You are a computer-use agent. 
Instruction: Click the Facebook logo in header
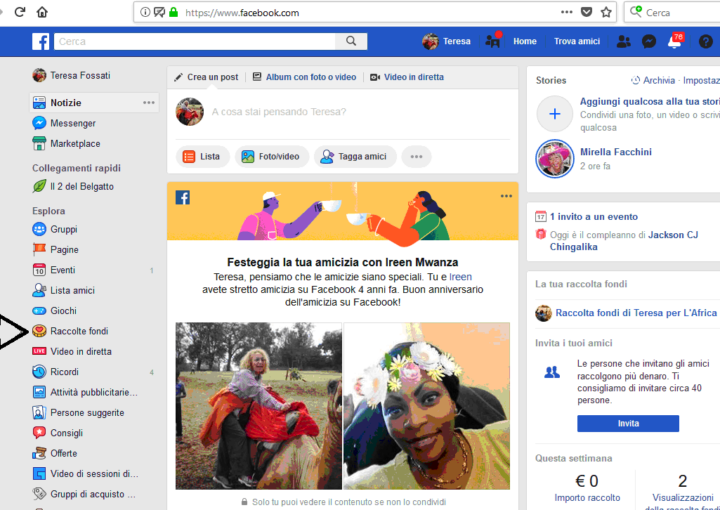click(41, 41)
